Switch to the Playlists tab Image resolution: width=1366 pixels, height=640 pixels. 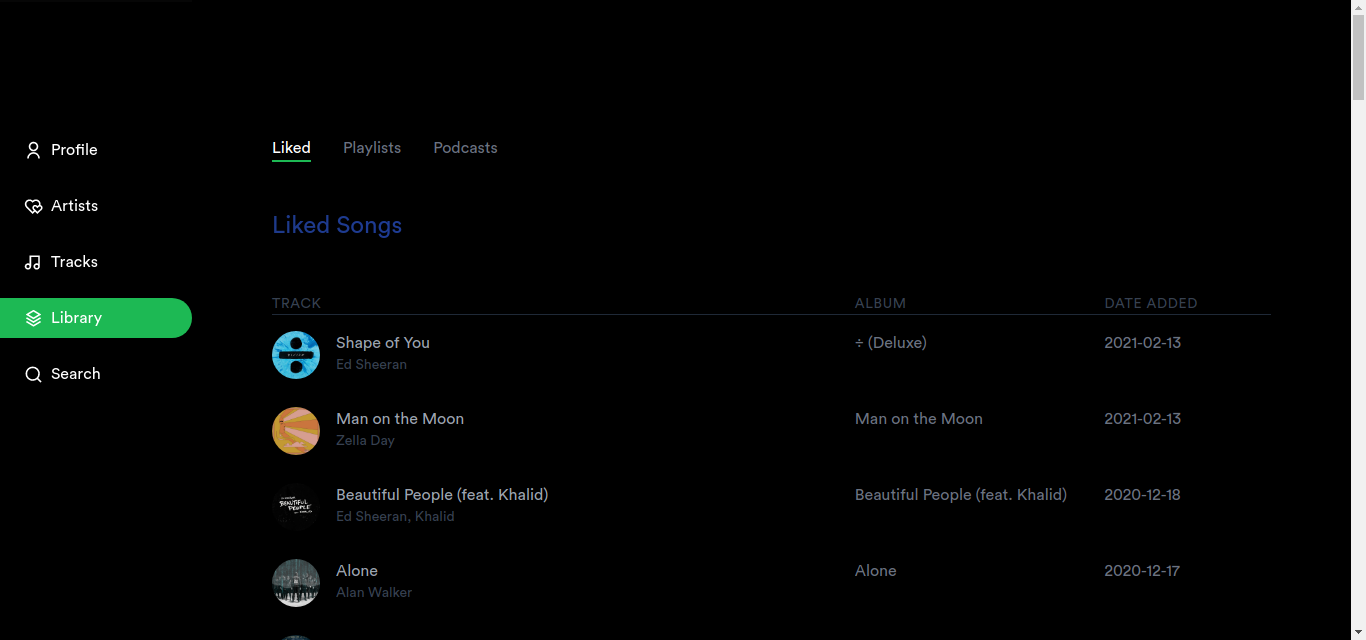pos(372,148)
